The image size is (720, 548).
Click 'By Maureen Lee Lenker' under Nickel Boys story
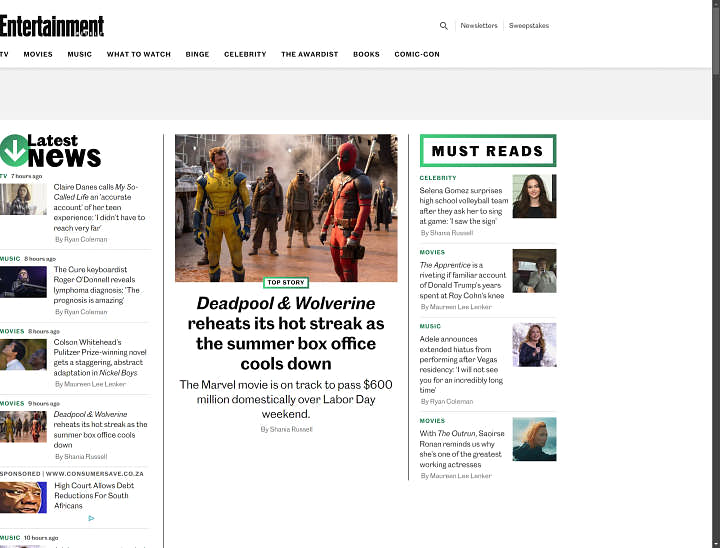[90, 384]
